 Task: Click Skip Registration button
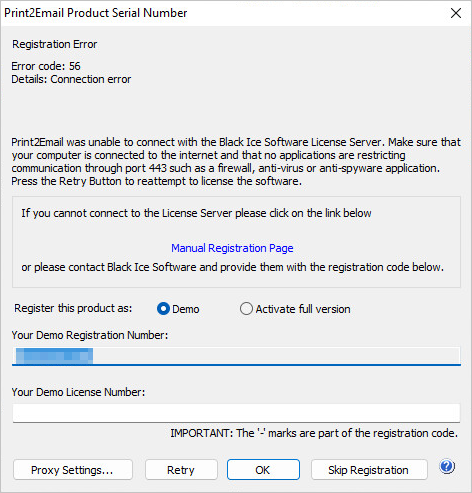click(369, 470)
